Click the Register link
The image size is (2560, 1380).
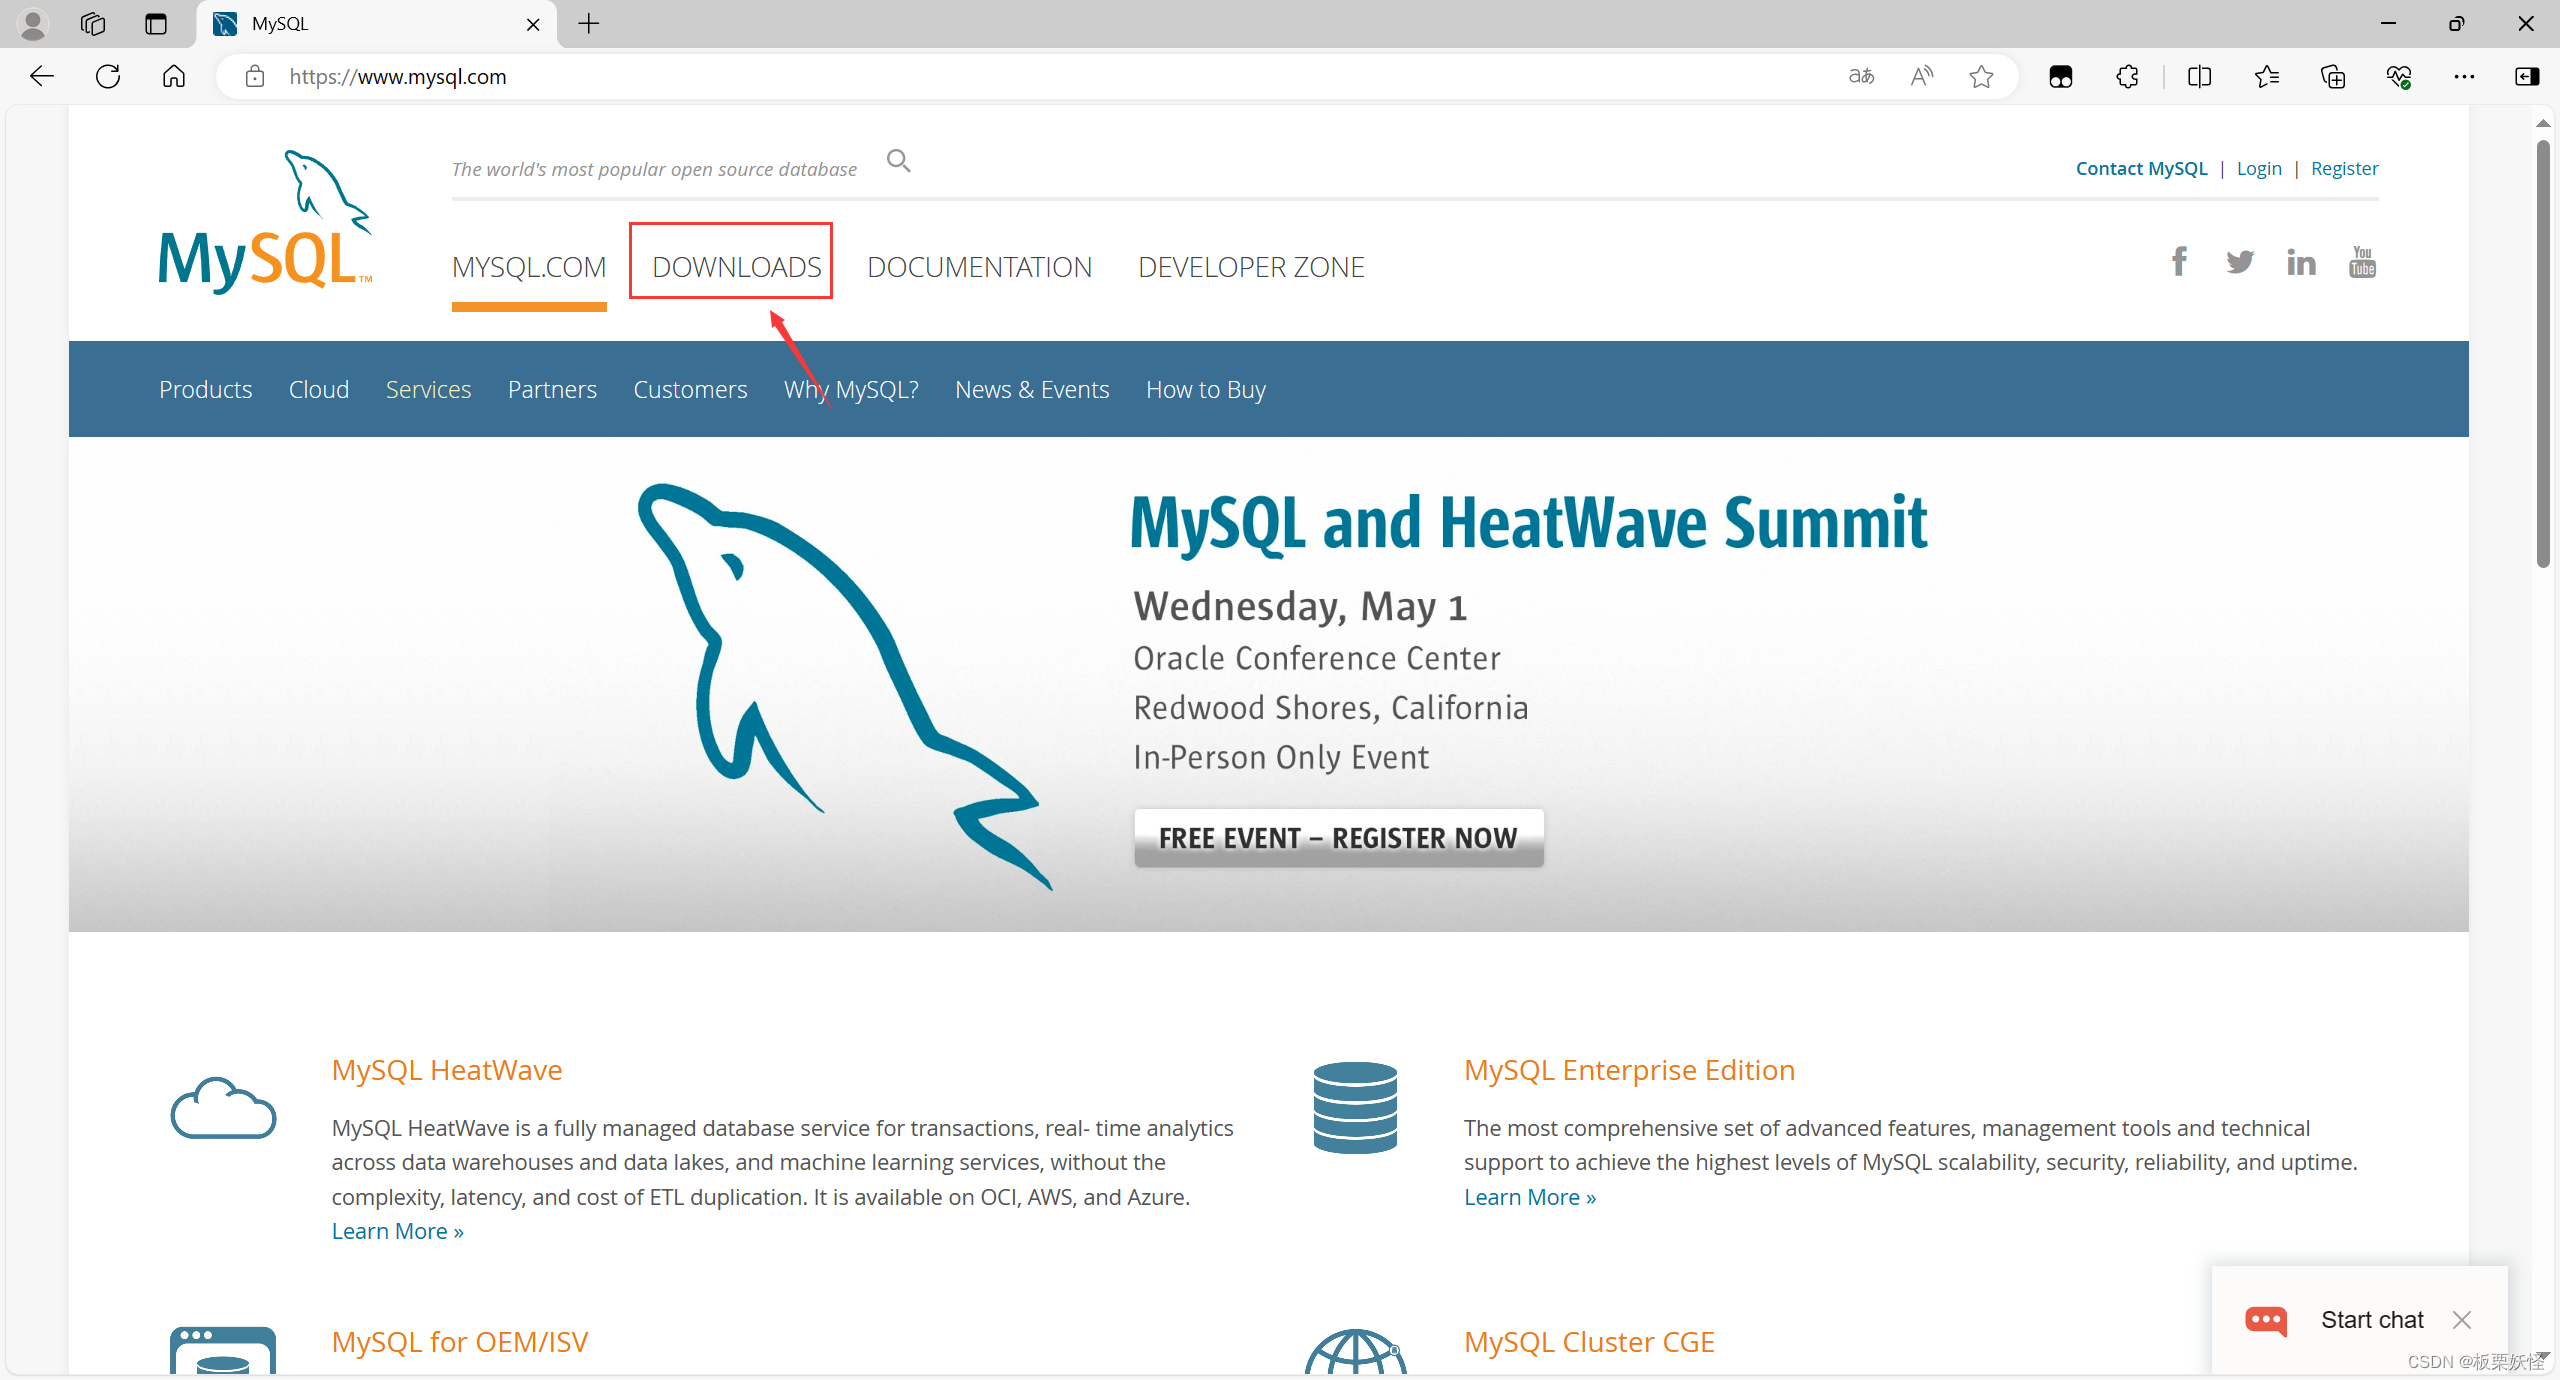click(x=2345, y=168)
